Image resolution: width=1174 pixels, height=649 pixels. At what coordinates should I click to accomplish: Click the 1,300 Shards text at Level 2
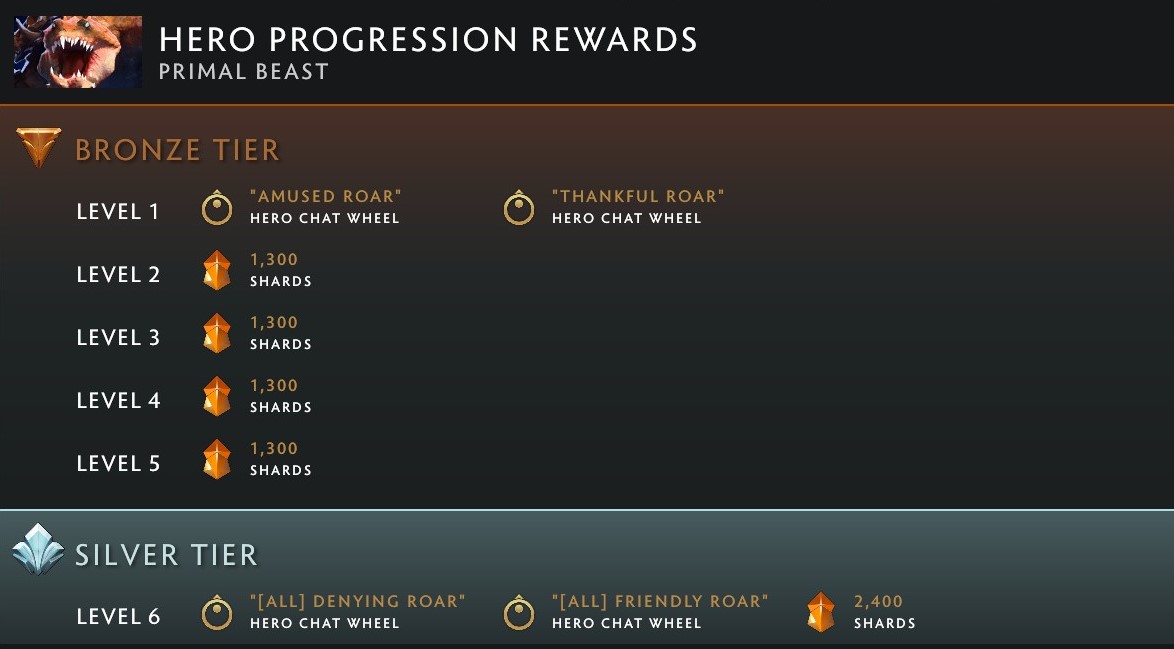point(275,269)
